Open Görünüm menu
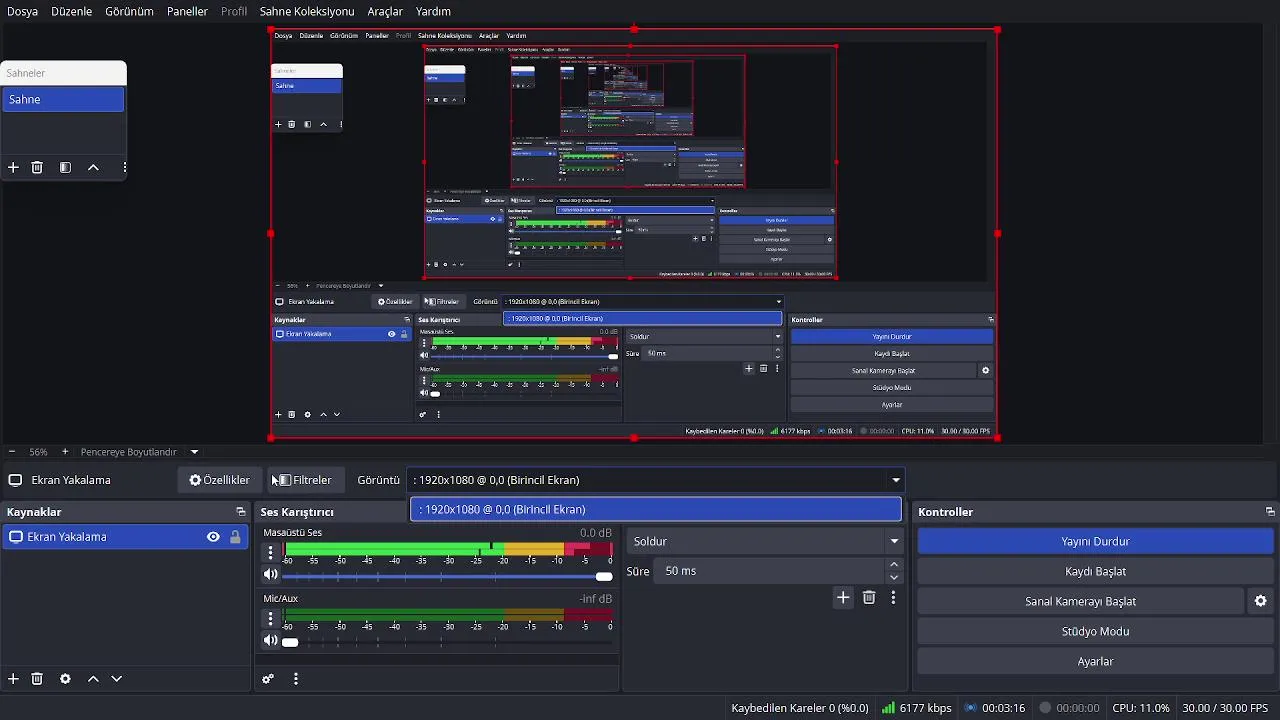The height and width of the screenshot is (720, 1280). coord(130,11)
